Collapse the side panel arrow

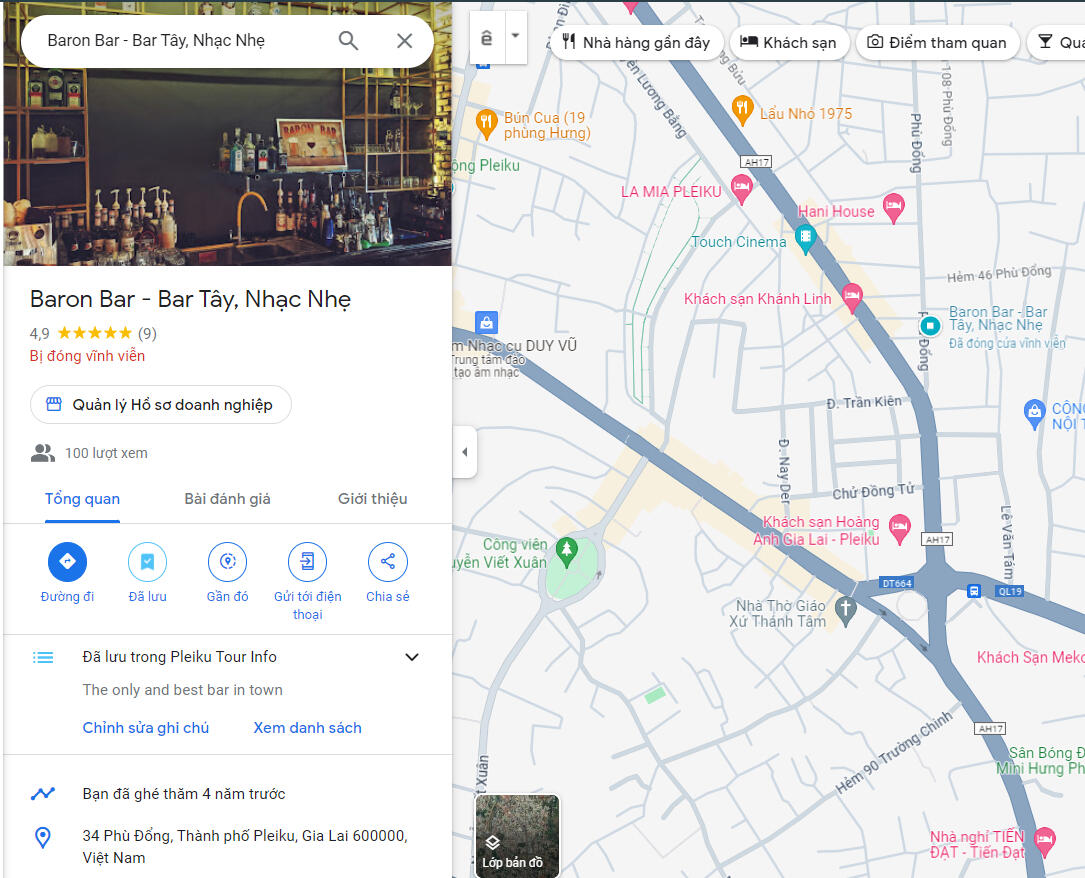[464, 452]
